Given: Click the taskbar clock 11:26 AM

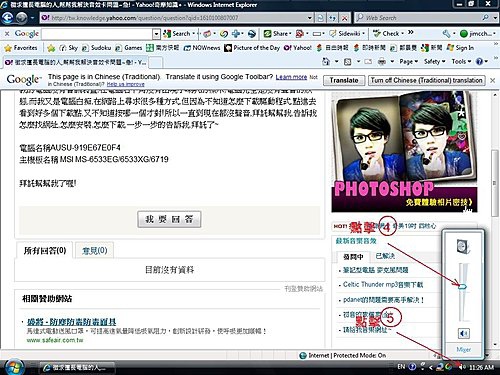Looking at the screenshot, I should (x=481, y=367).
